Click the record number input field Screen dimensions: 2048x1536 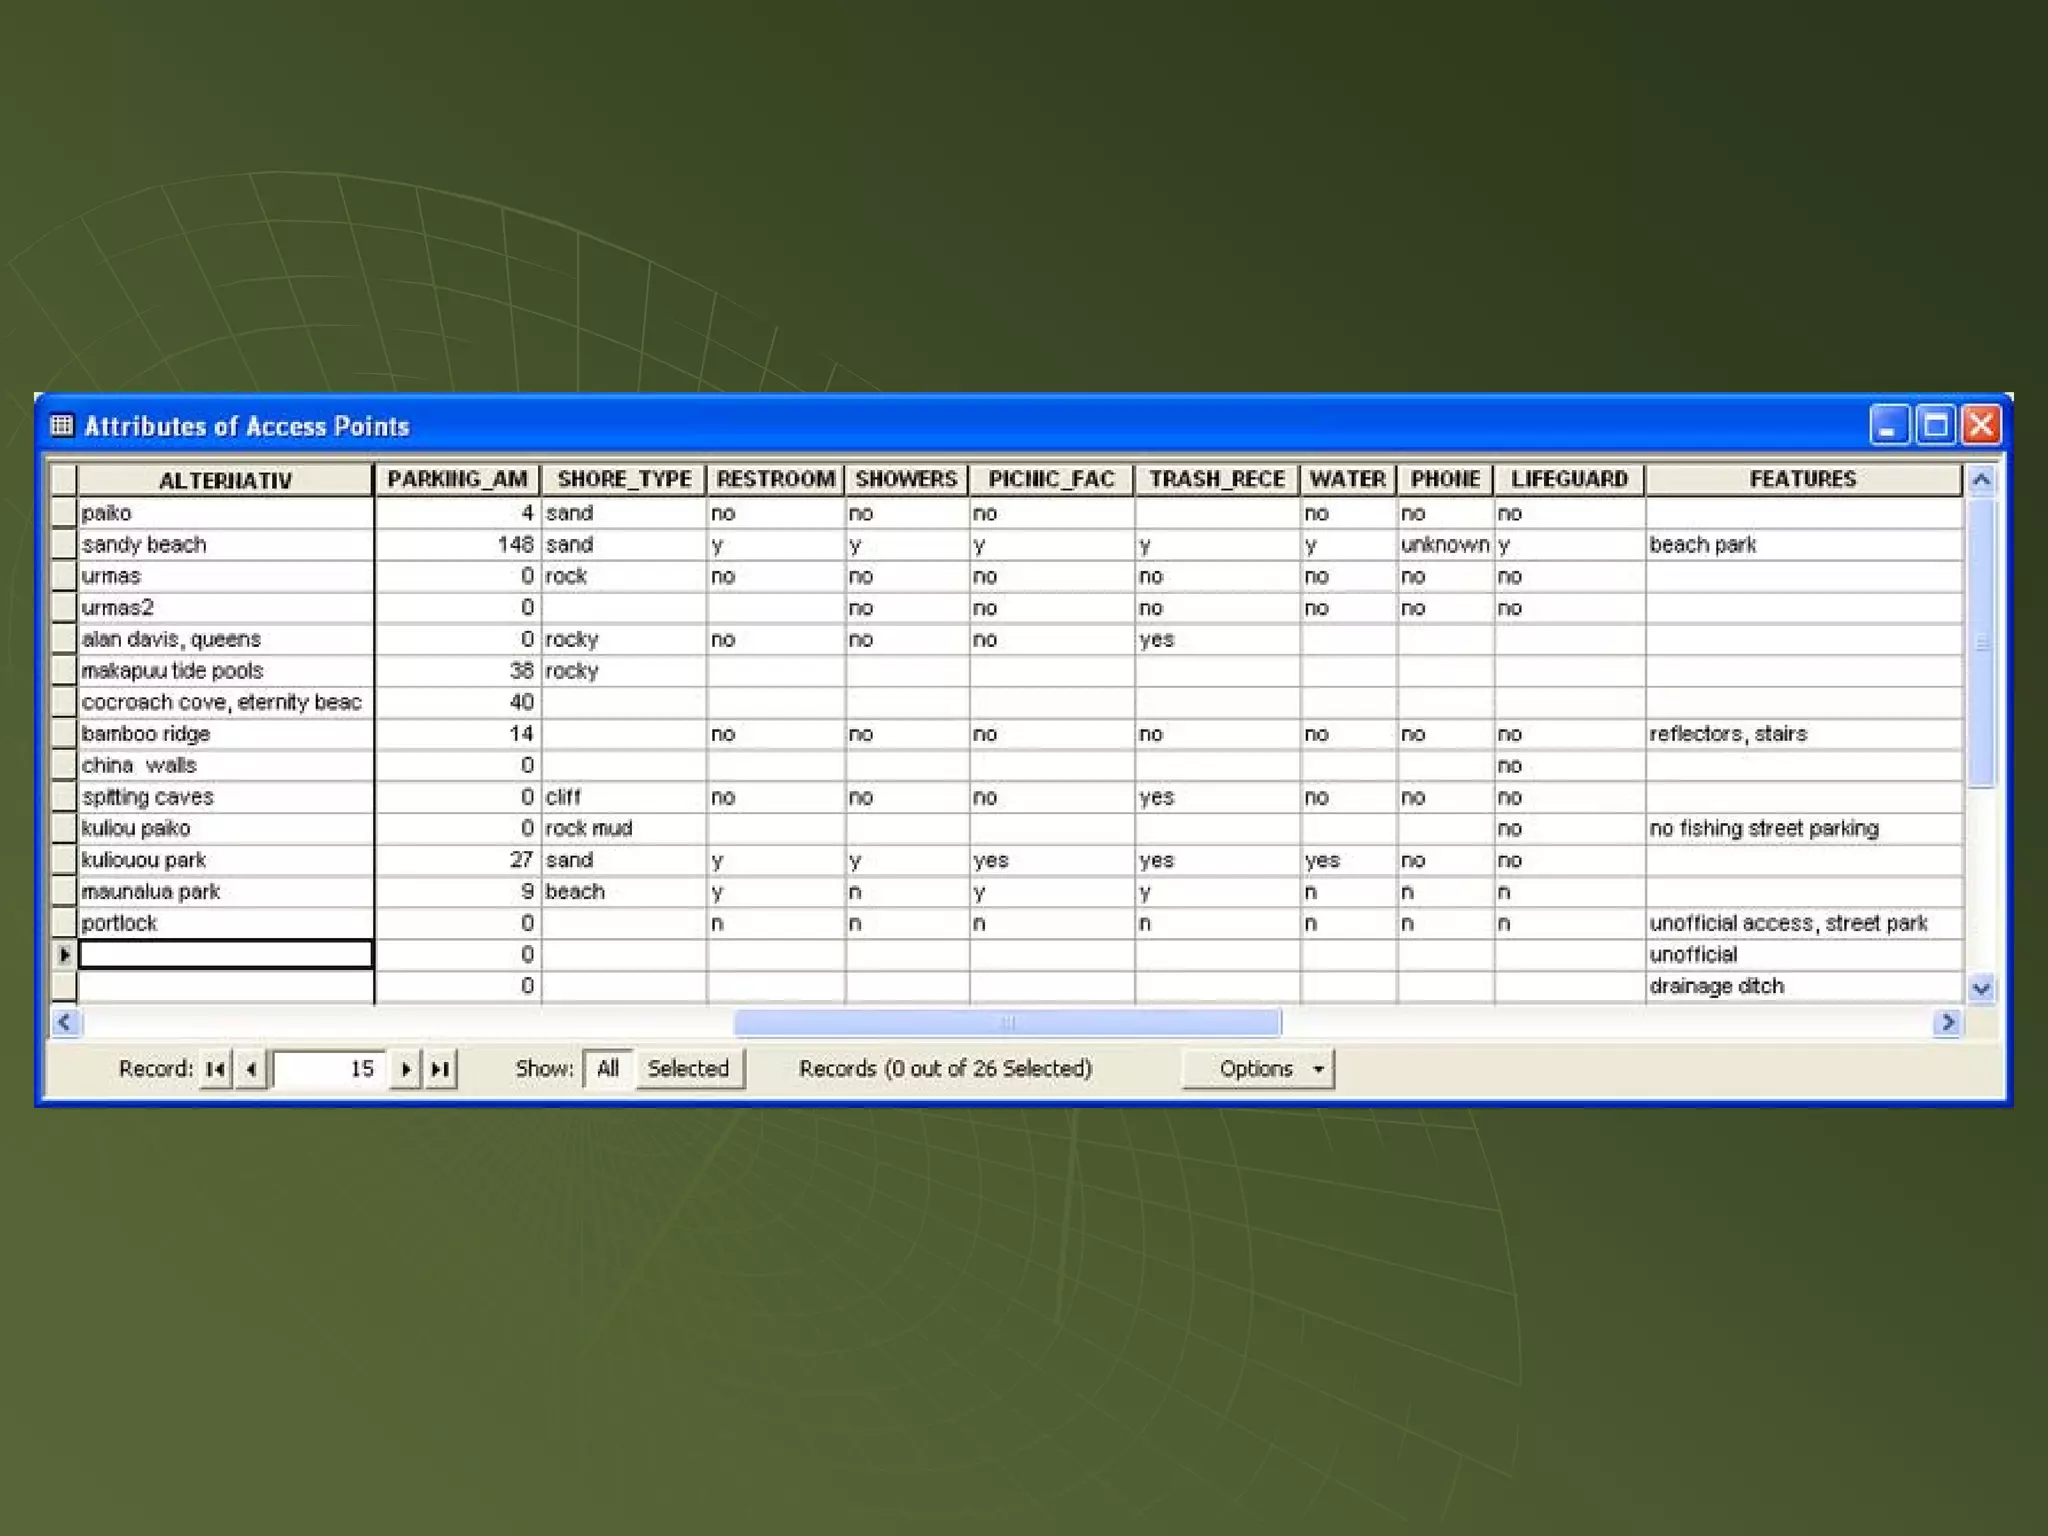[x=328, y=1069]
